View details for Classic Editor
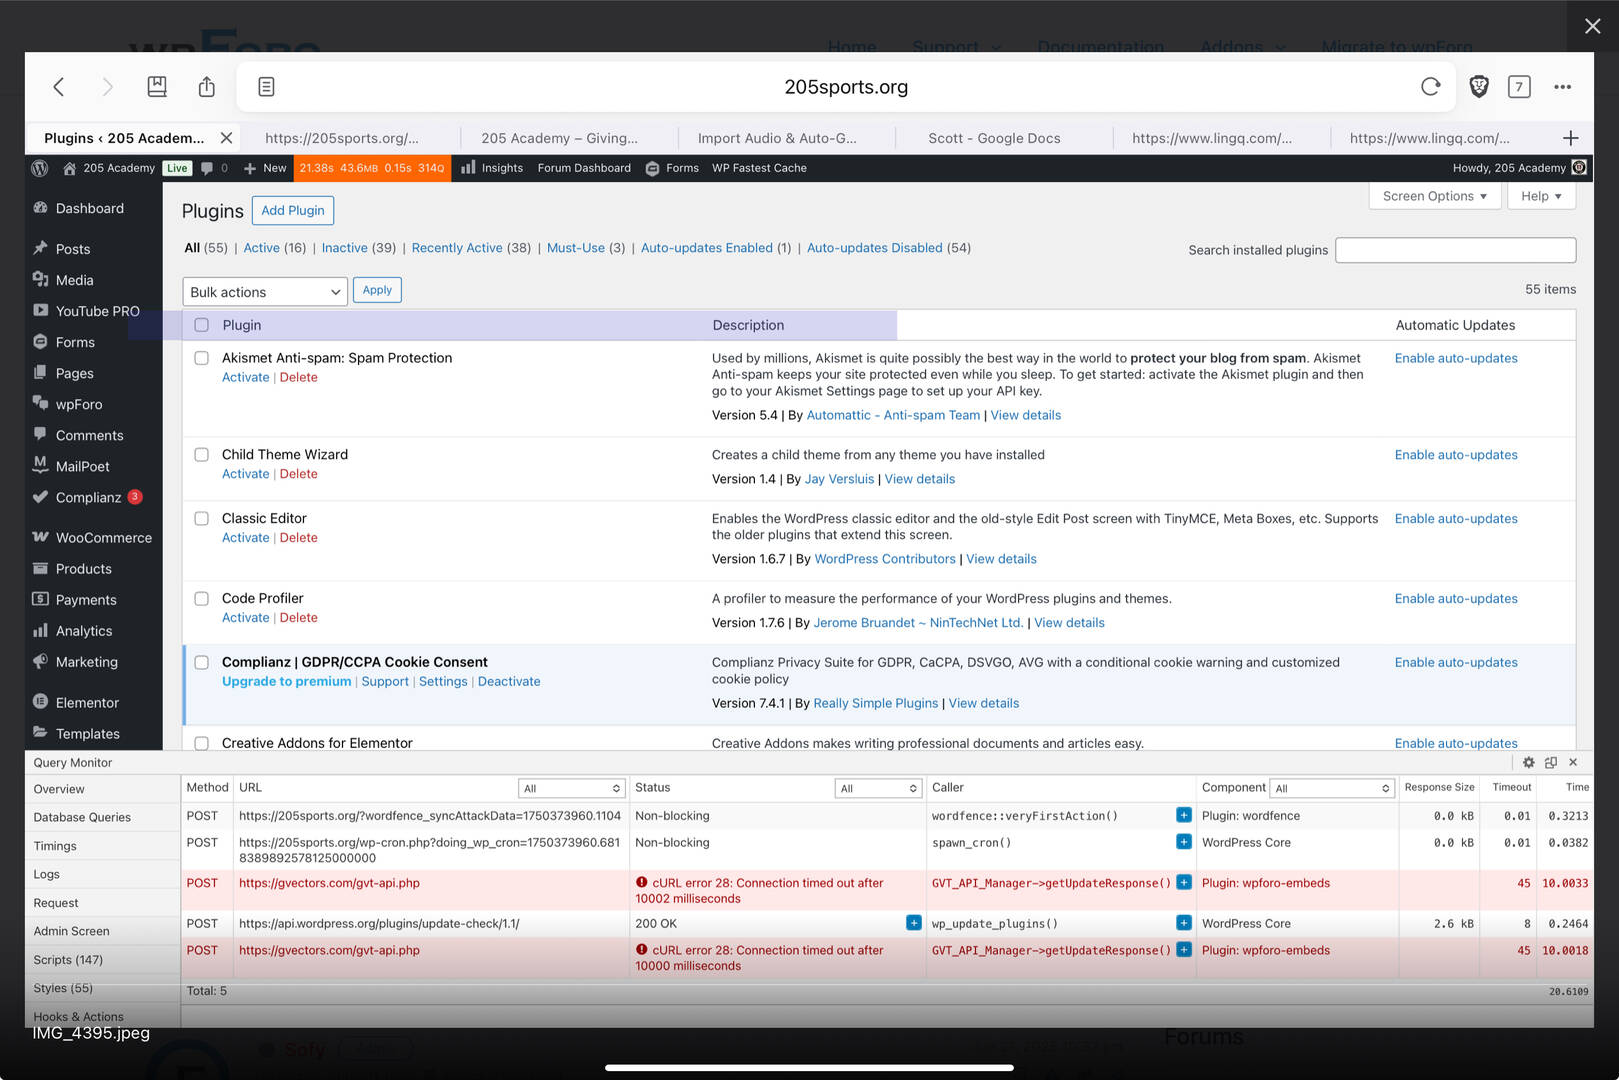1619x1080 pixels. pyautogui.click(x=1001, y=559)
